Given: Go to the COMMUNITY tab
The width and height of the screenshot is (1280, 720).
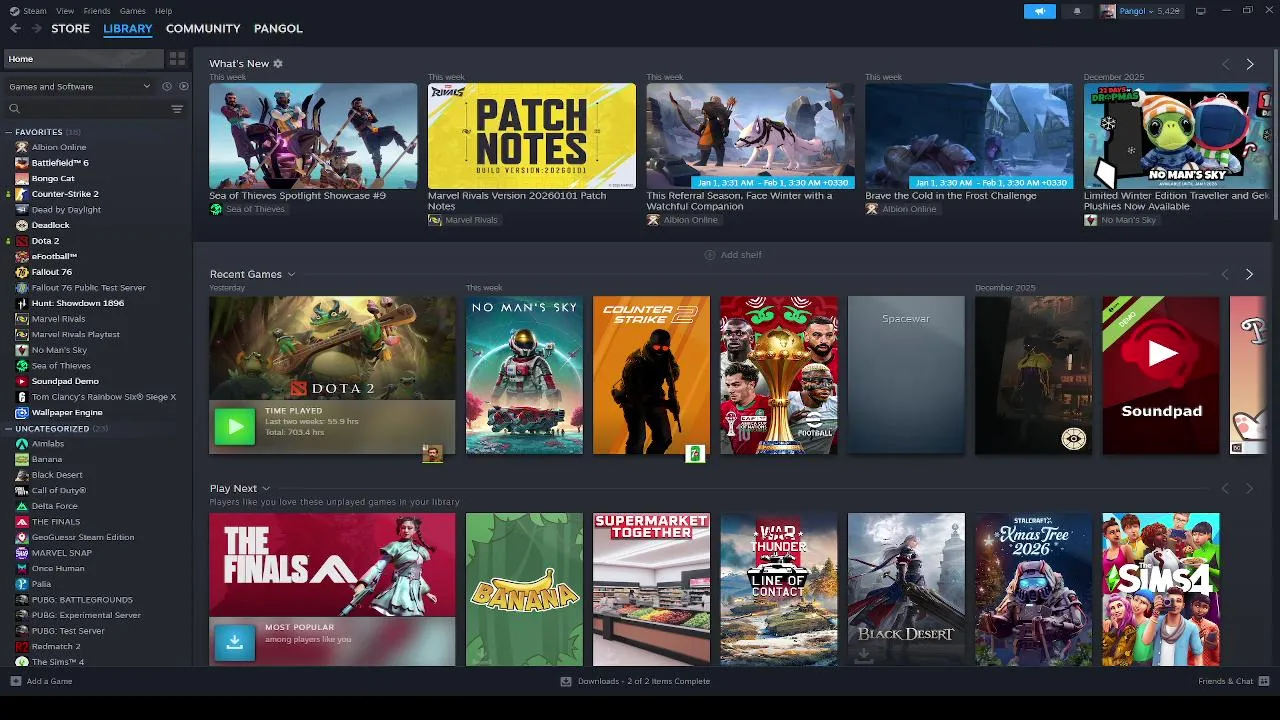Looking at the screenshot, I should click(x=203, y=28).
